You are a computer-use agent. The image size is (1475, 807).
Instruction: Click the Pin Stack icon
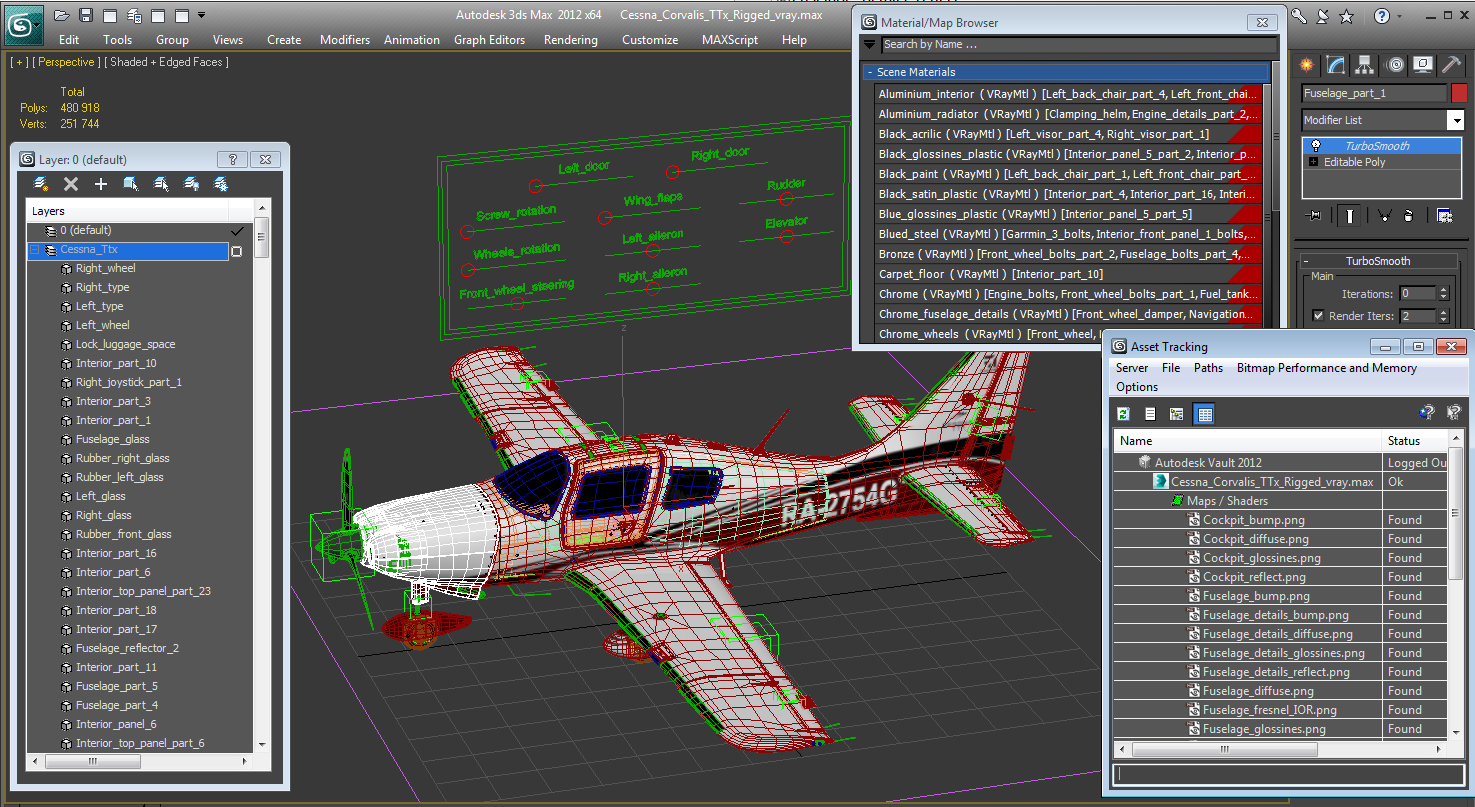pos(1315,215)
